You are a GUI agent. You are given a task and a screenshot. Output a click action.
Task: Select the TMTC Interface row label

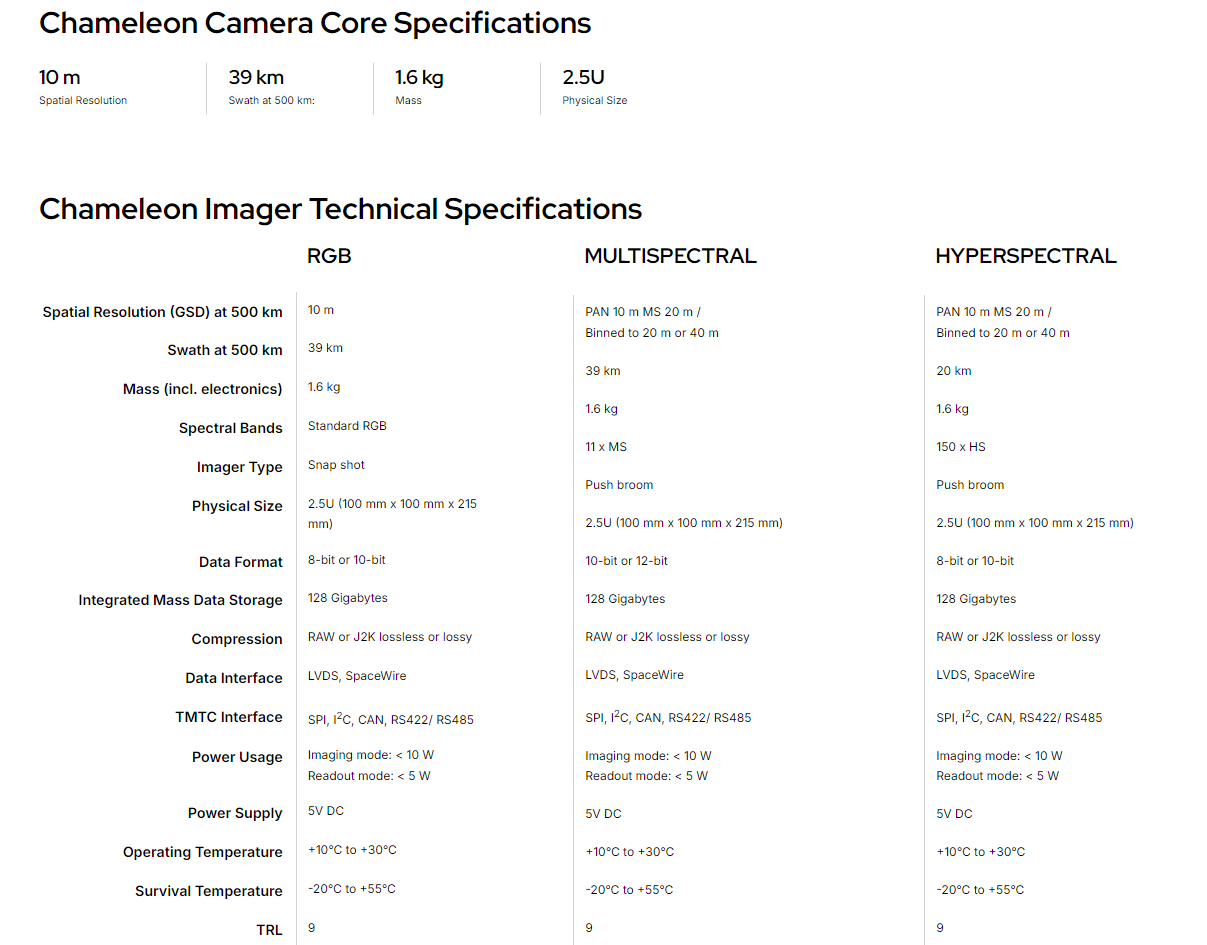coord(229,717)
